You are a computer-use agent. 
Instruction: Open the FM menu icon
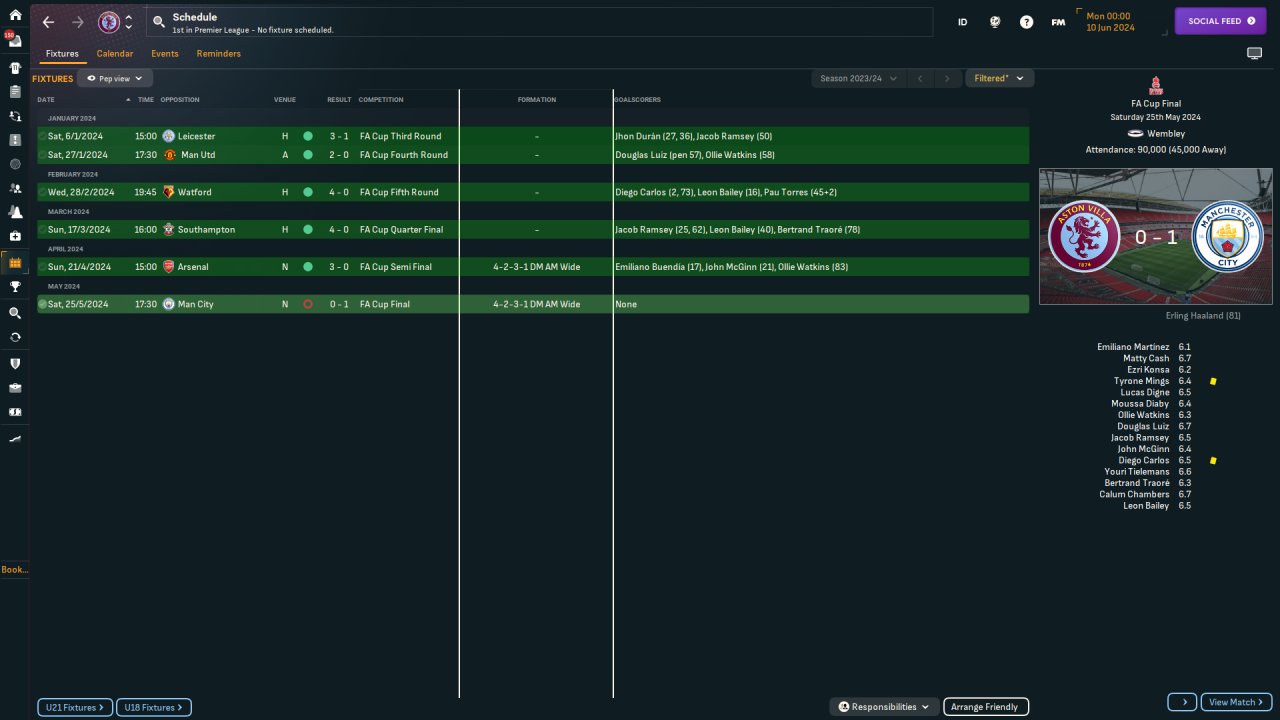(1058, 22)
